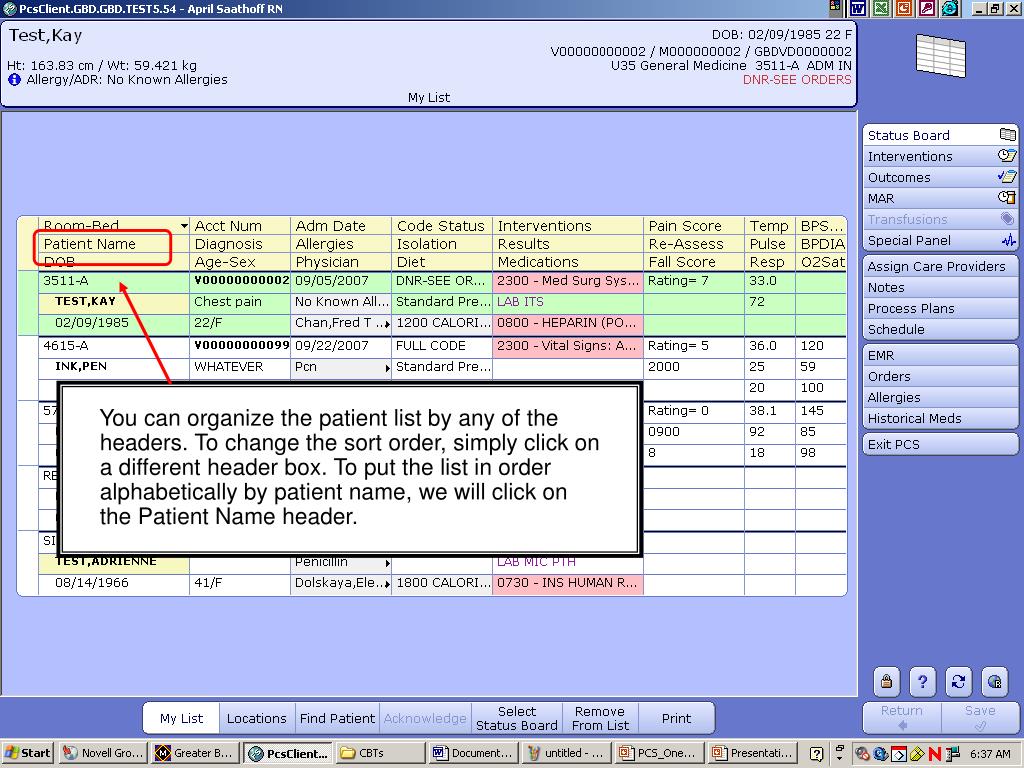
Task: Click LAB ITS results cell
Action: pyautogui.click(x=568, y=302)
